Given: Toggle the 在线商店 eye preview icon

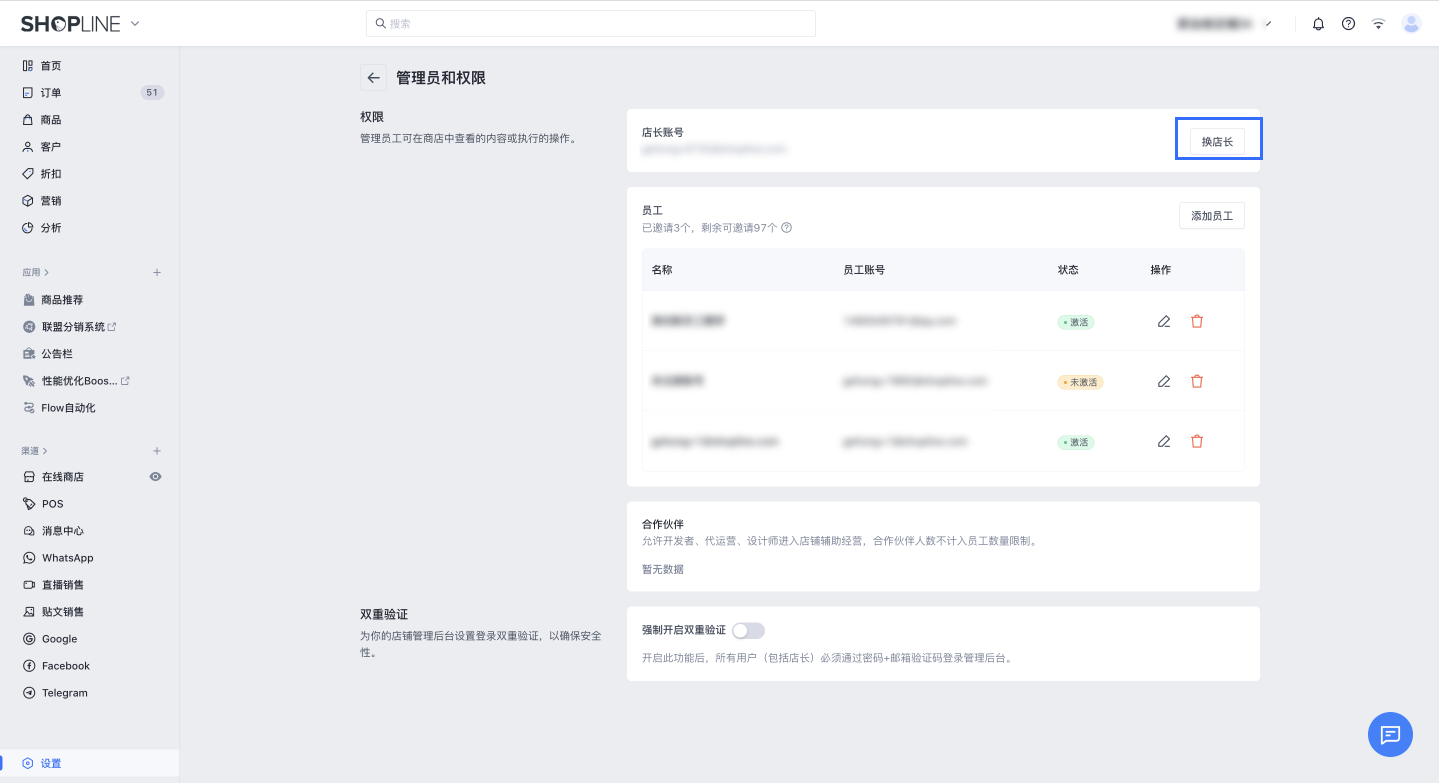Looking at the screenshot, I should point(155,477).
